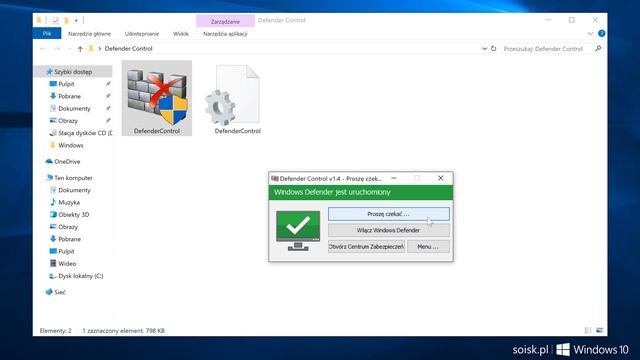The image size is (640, 360).
Task: Open pinned Pulpit under Szybki dostęp
Action: coord(66,84)
